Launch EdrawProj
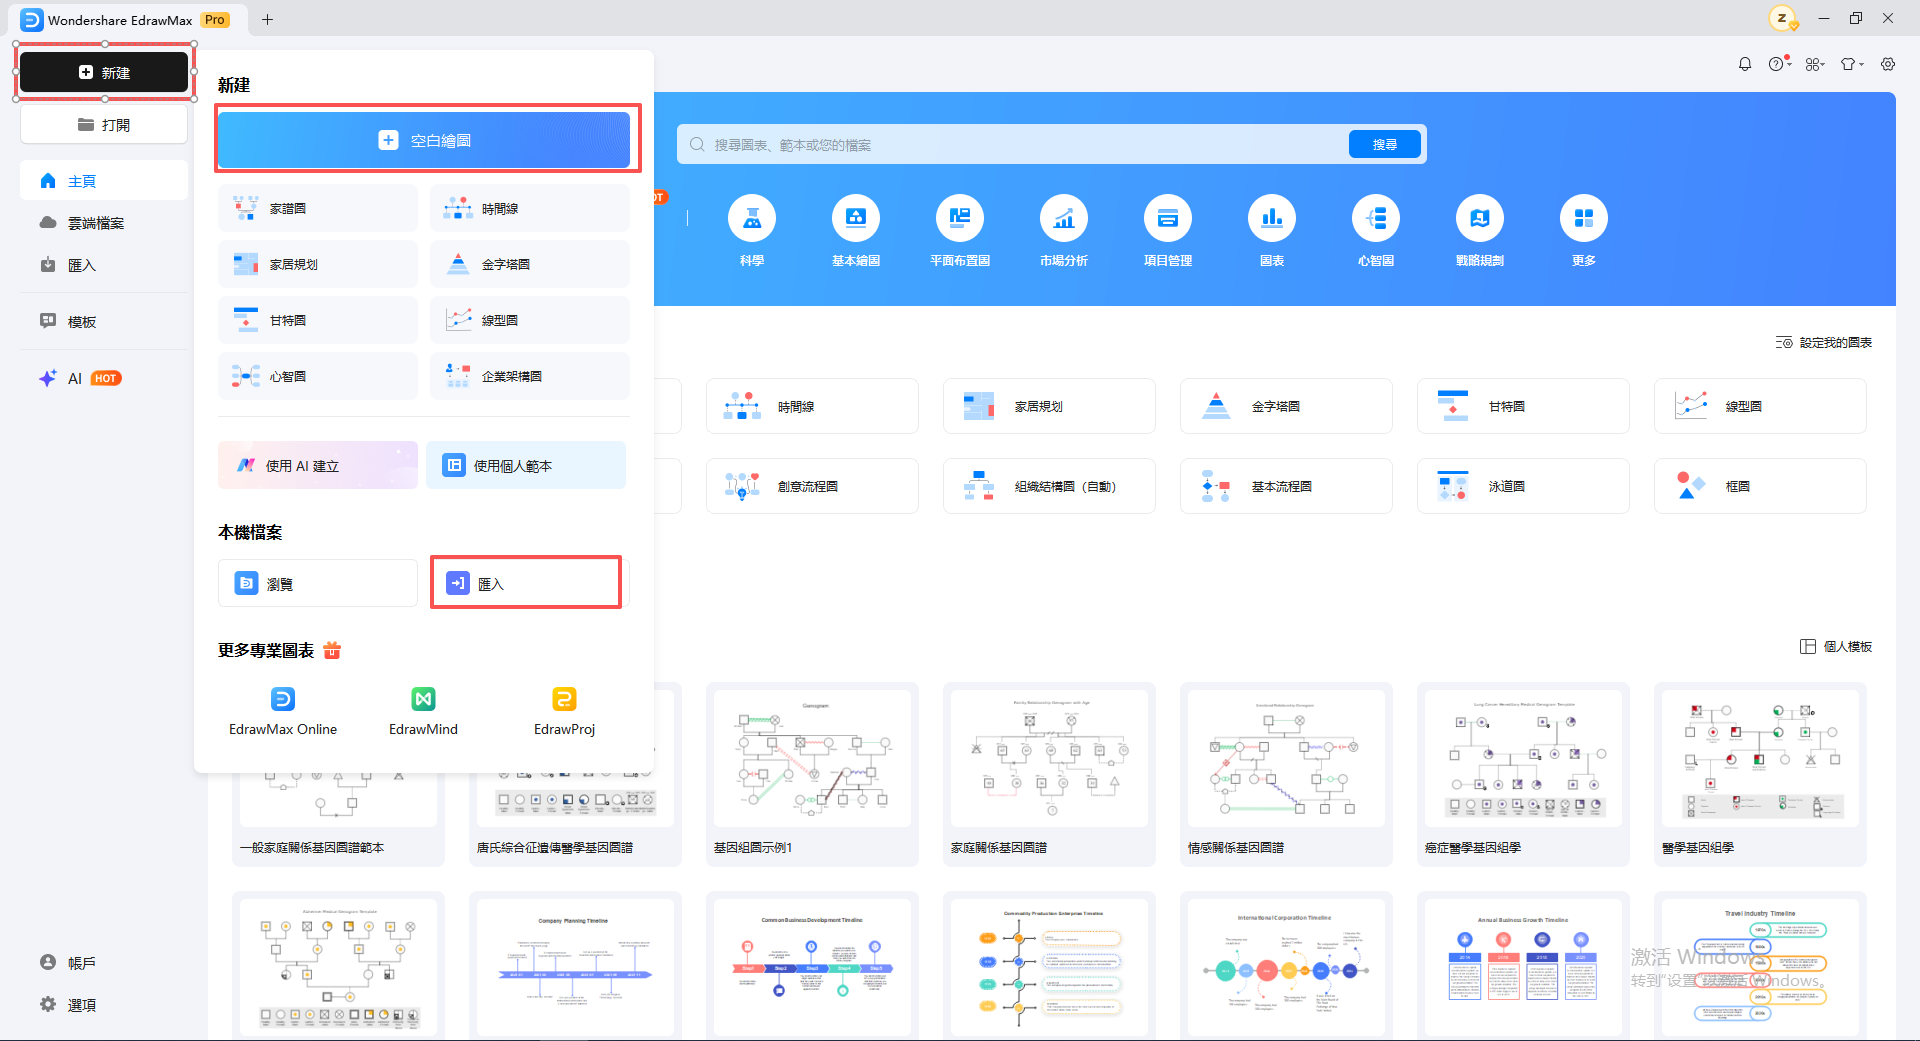 564,711
